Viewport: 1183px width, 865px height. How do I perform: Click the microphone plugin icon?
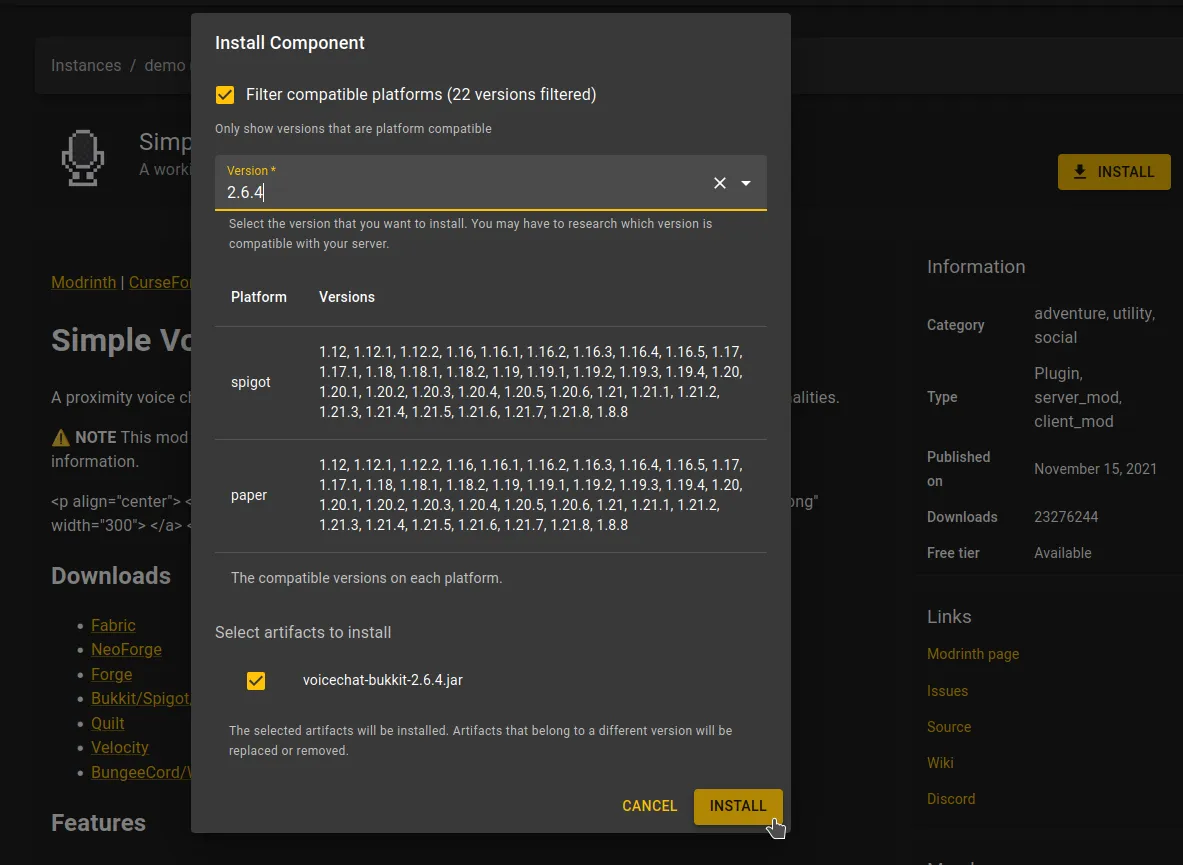coord(82,158)
